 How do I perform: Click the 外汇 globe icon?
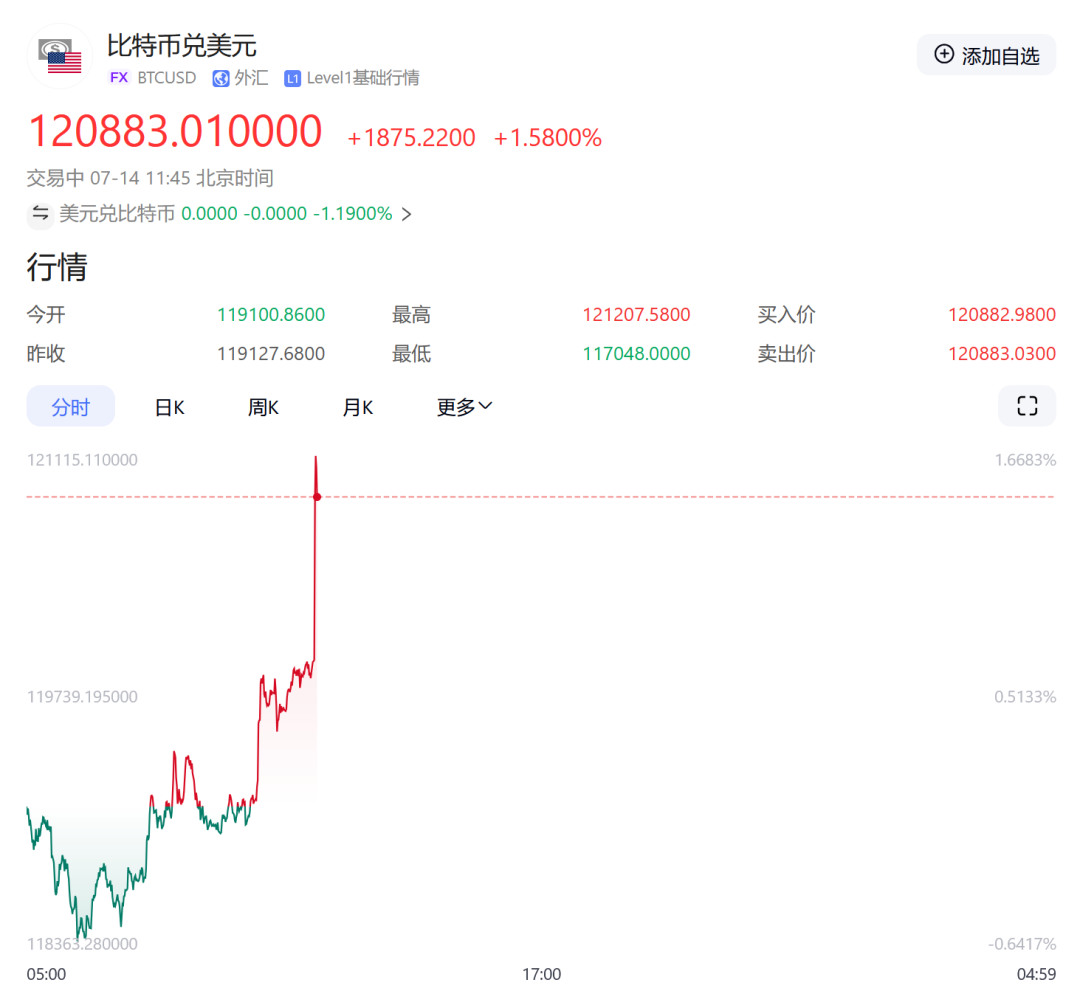coord(220,79)
